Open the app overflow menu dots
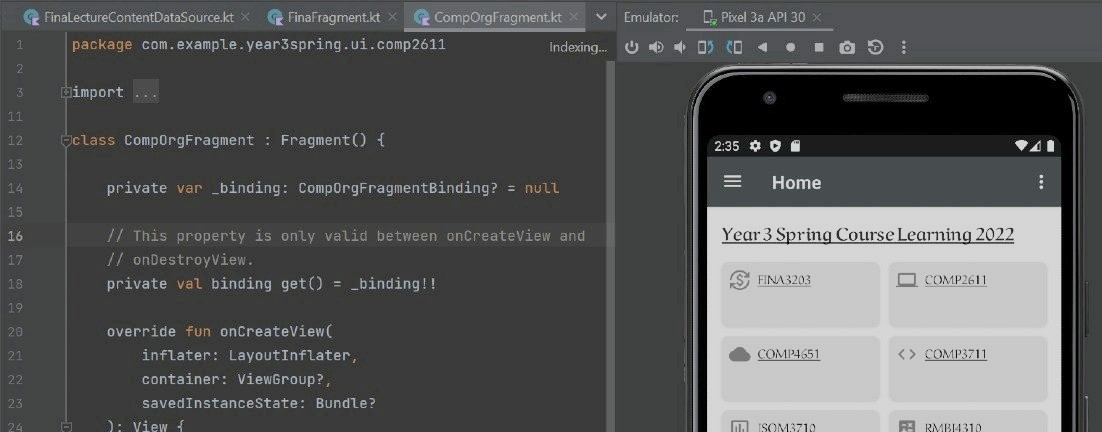The width and height of the screenshot is (1102, 432). pos(1041,182)
